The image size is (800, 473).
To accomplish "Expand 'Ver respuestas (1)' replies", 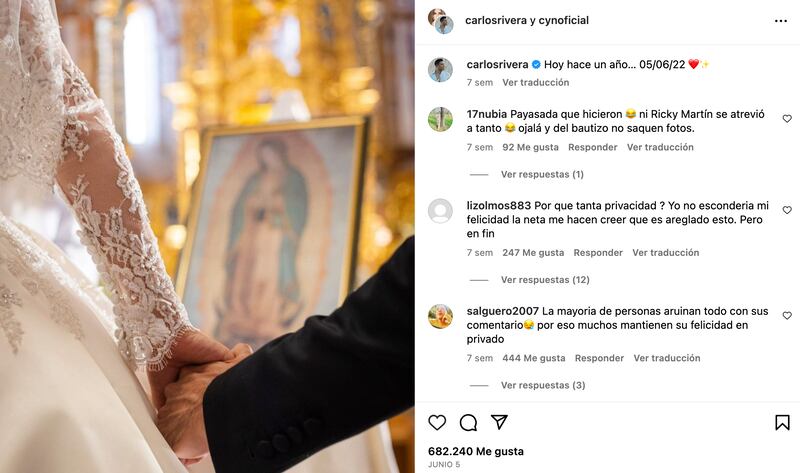I will click(x=542, y=174).
